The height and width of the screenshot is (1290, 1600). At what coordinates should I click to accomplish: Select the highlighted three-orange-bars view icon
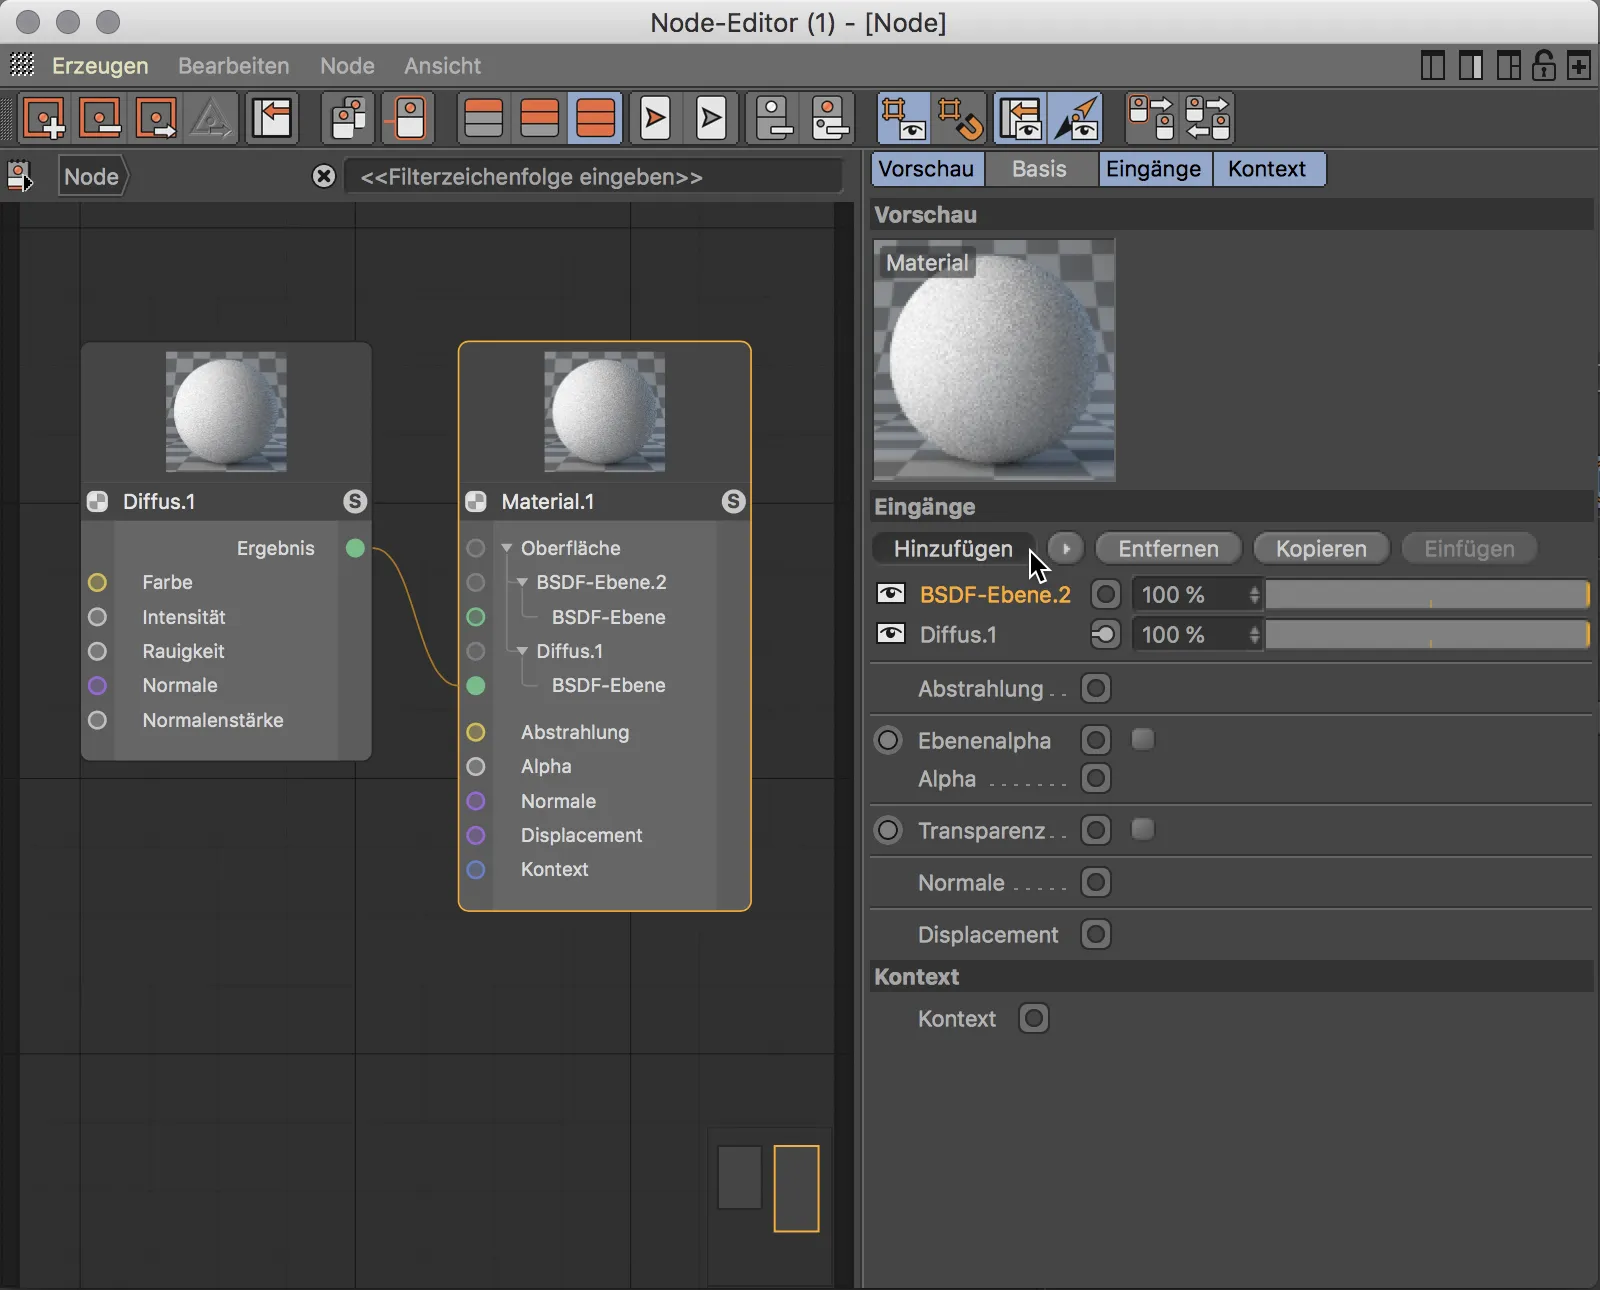(596, 119)
